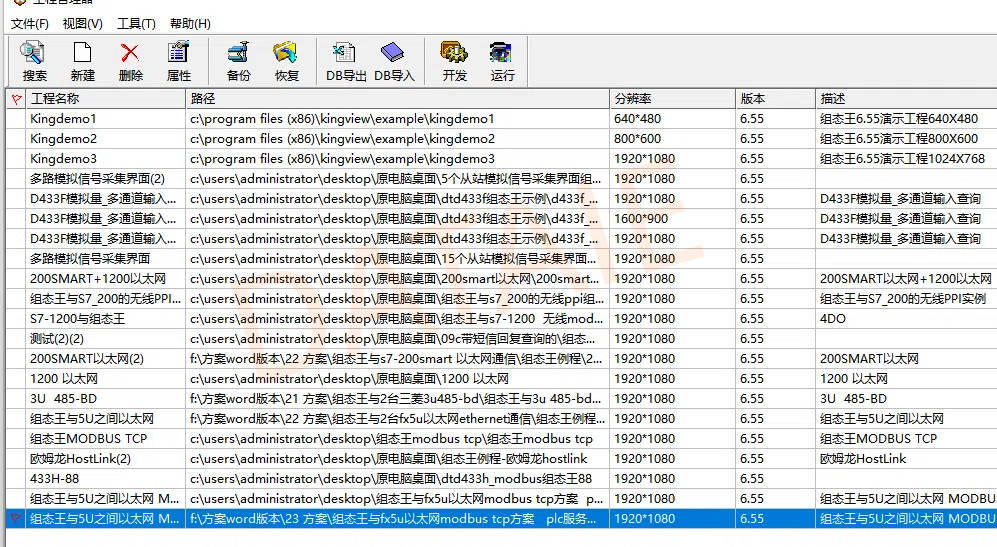Click path c:\...\example\kingdemo1
Screen dimensions: 997x547
tap(342, 119)
